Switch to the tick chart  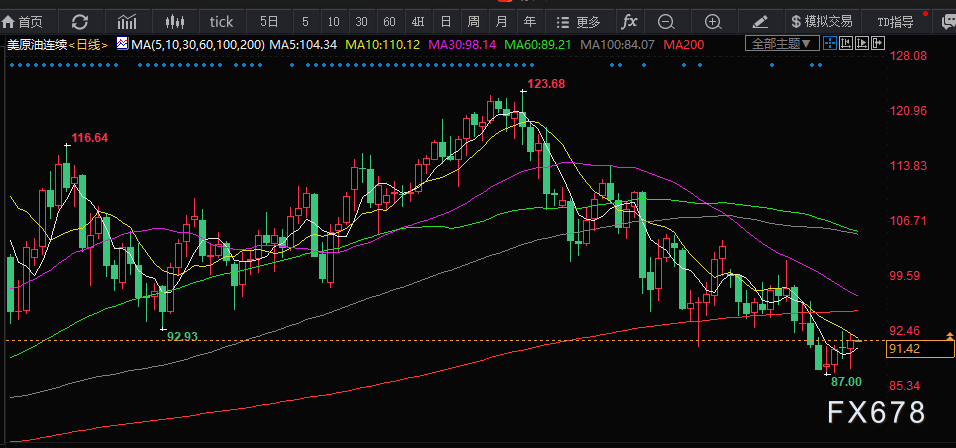pyautogui.click(x=221, y=22)
